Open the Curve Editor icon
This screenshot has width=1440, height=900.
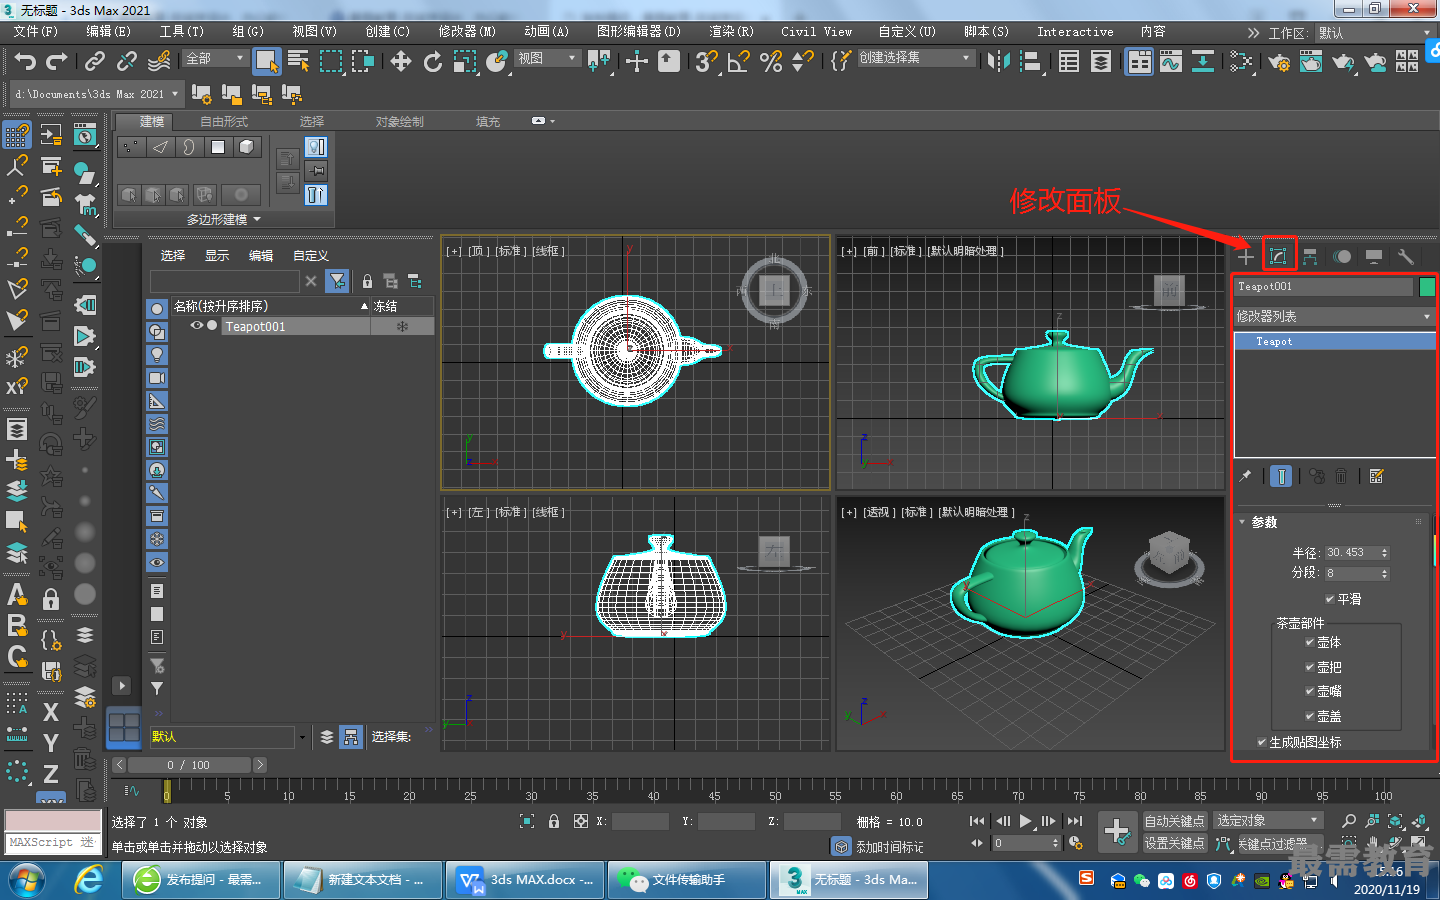point(1171,62)
